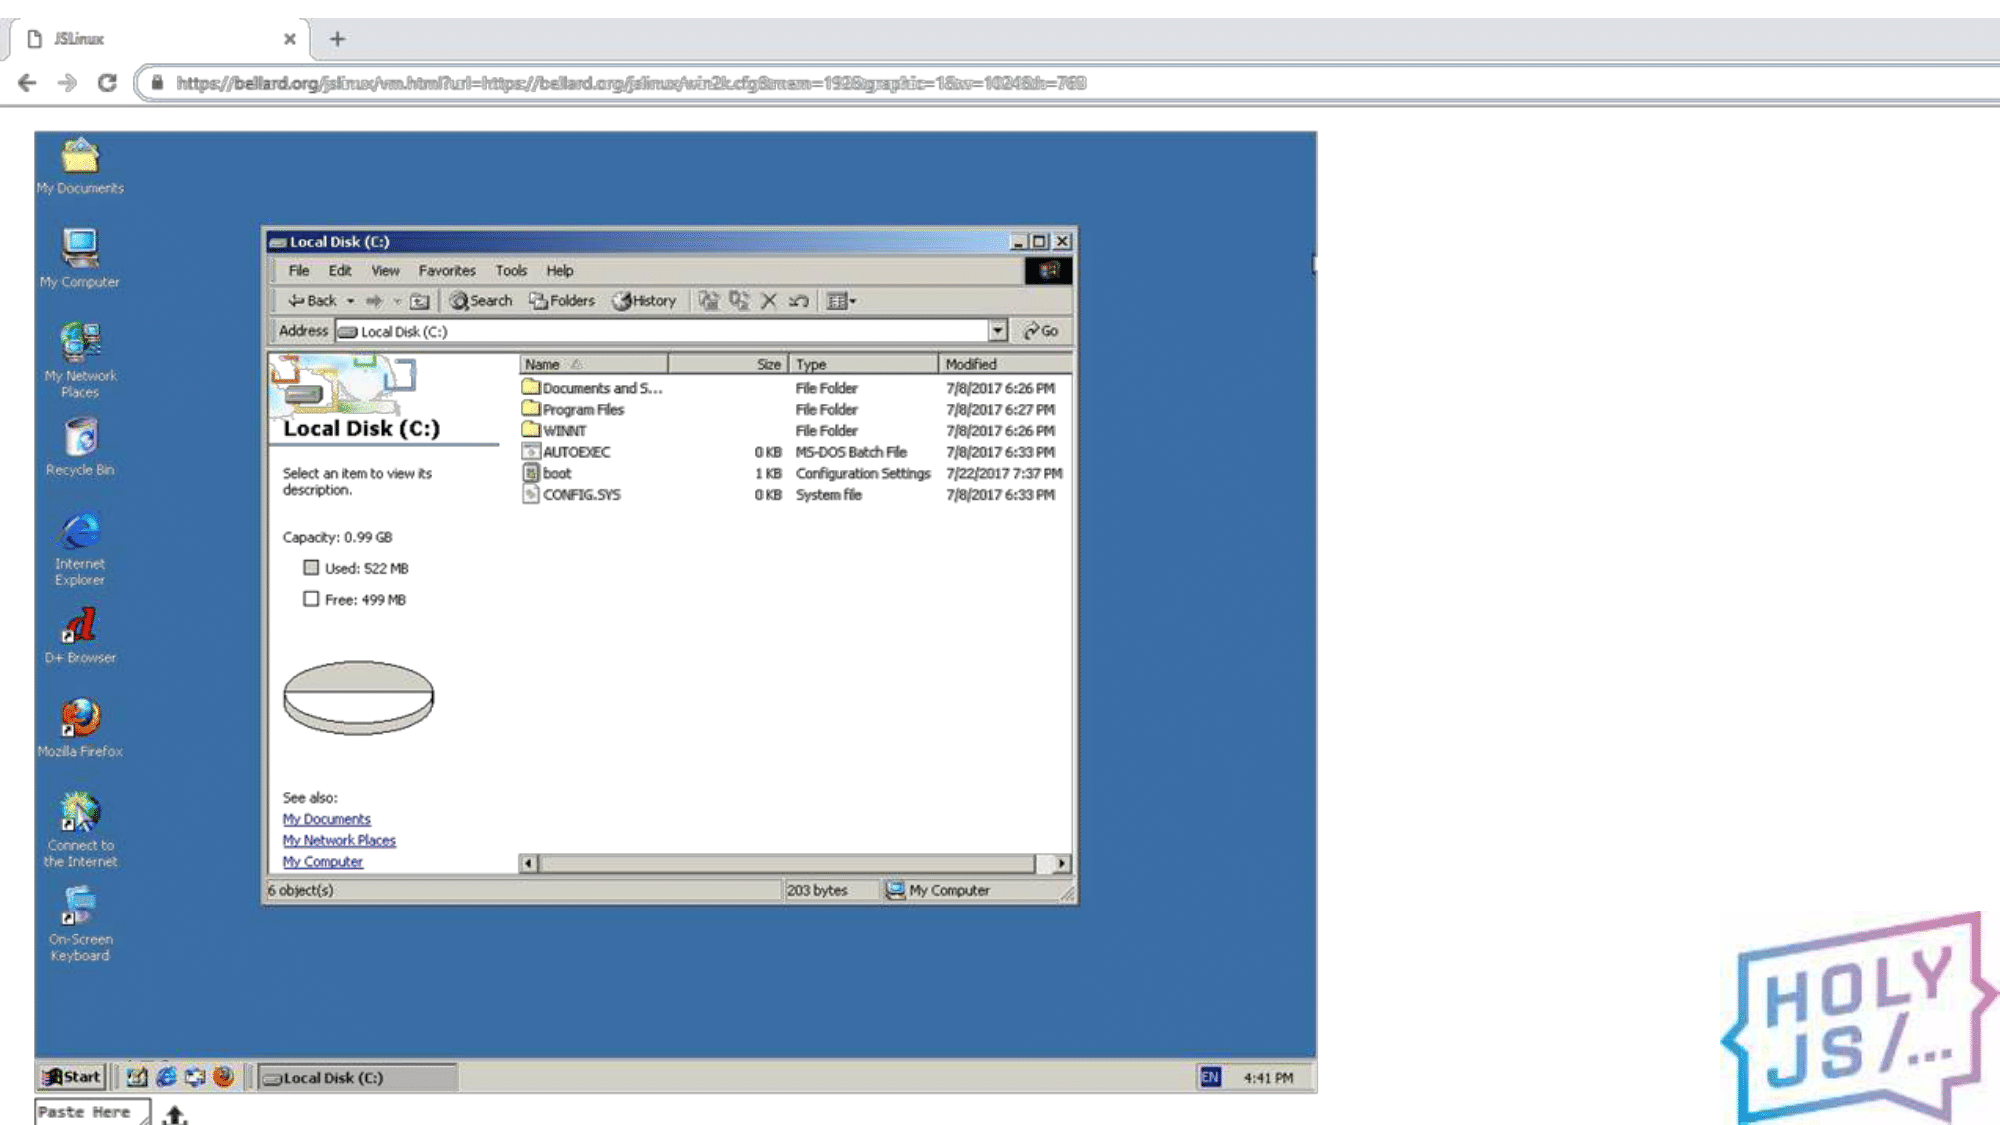This screenshot has width=2000, height=1125.
Task: Open the History pane
Action: click(x=644, y=301)
